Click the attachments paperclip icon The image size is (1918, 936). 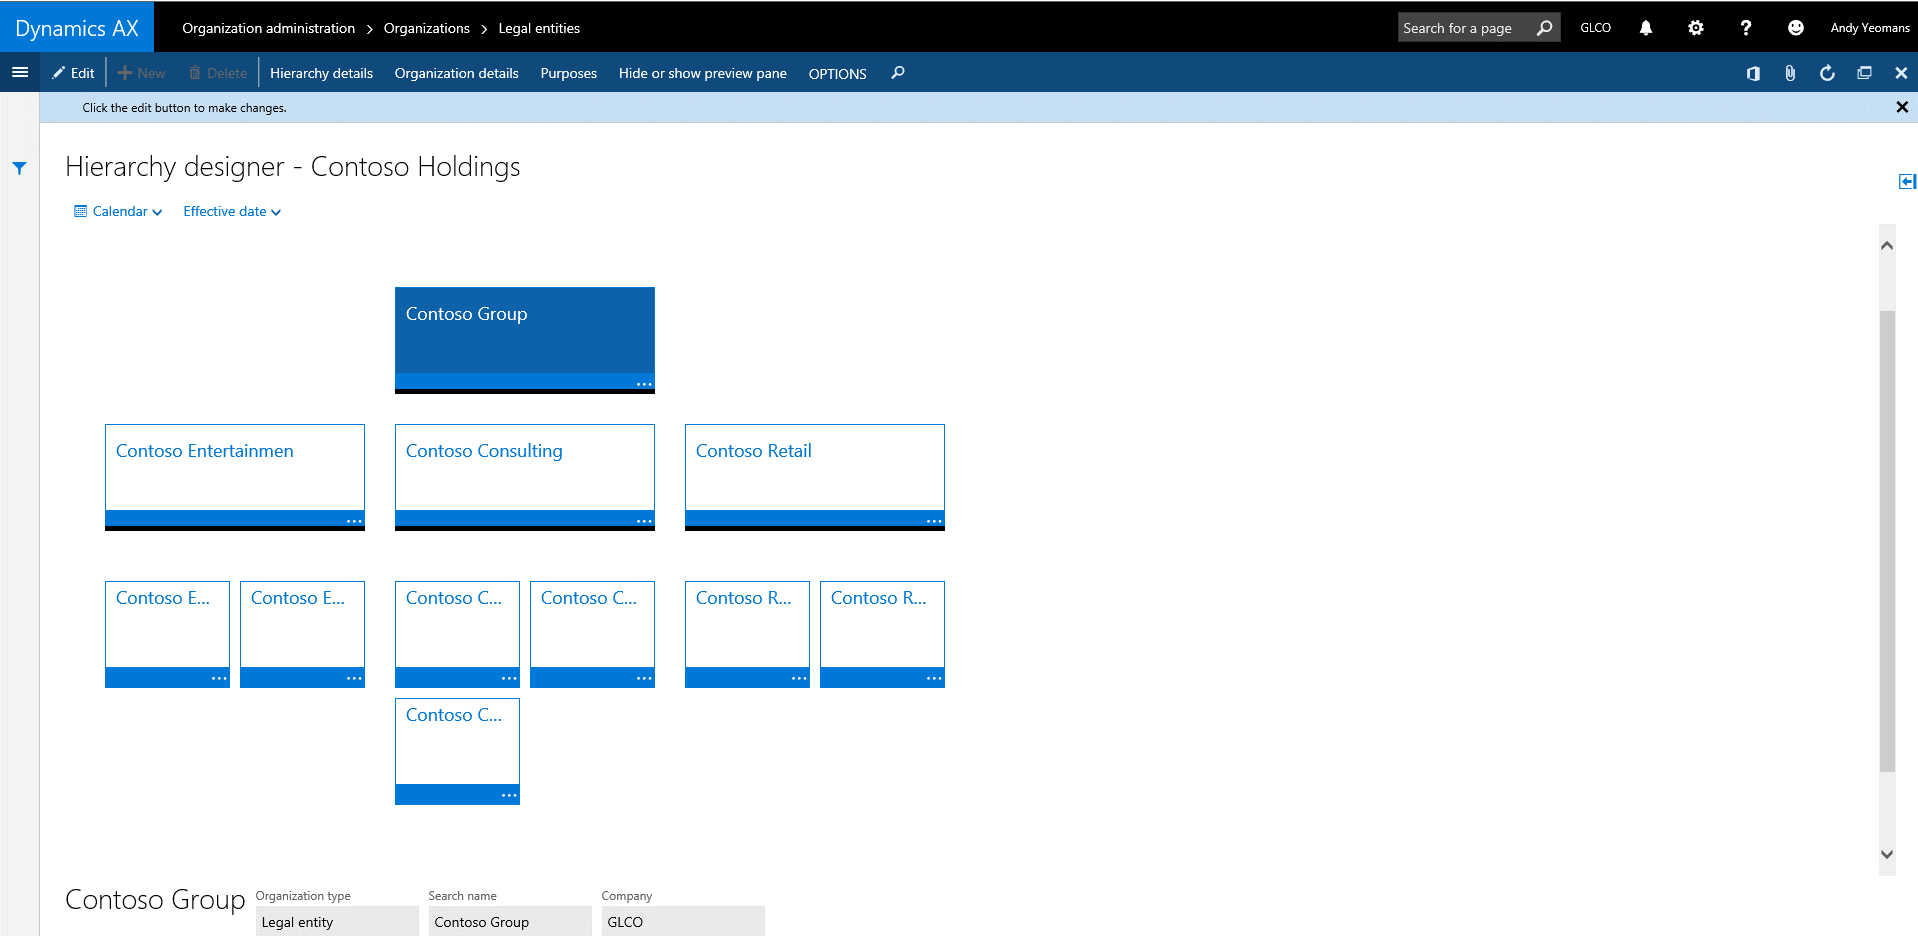pyautogui.click(x=1790, y=73)
